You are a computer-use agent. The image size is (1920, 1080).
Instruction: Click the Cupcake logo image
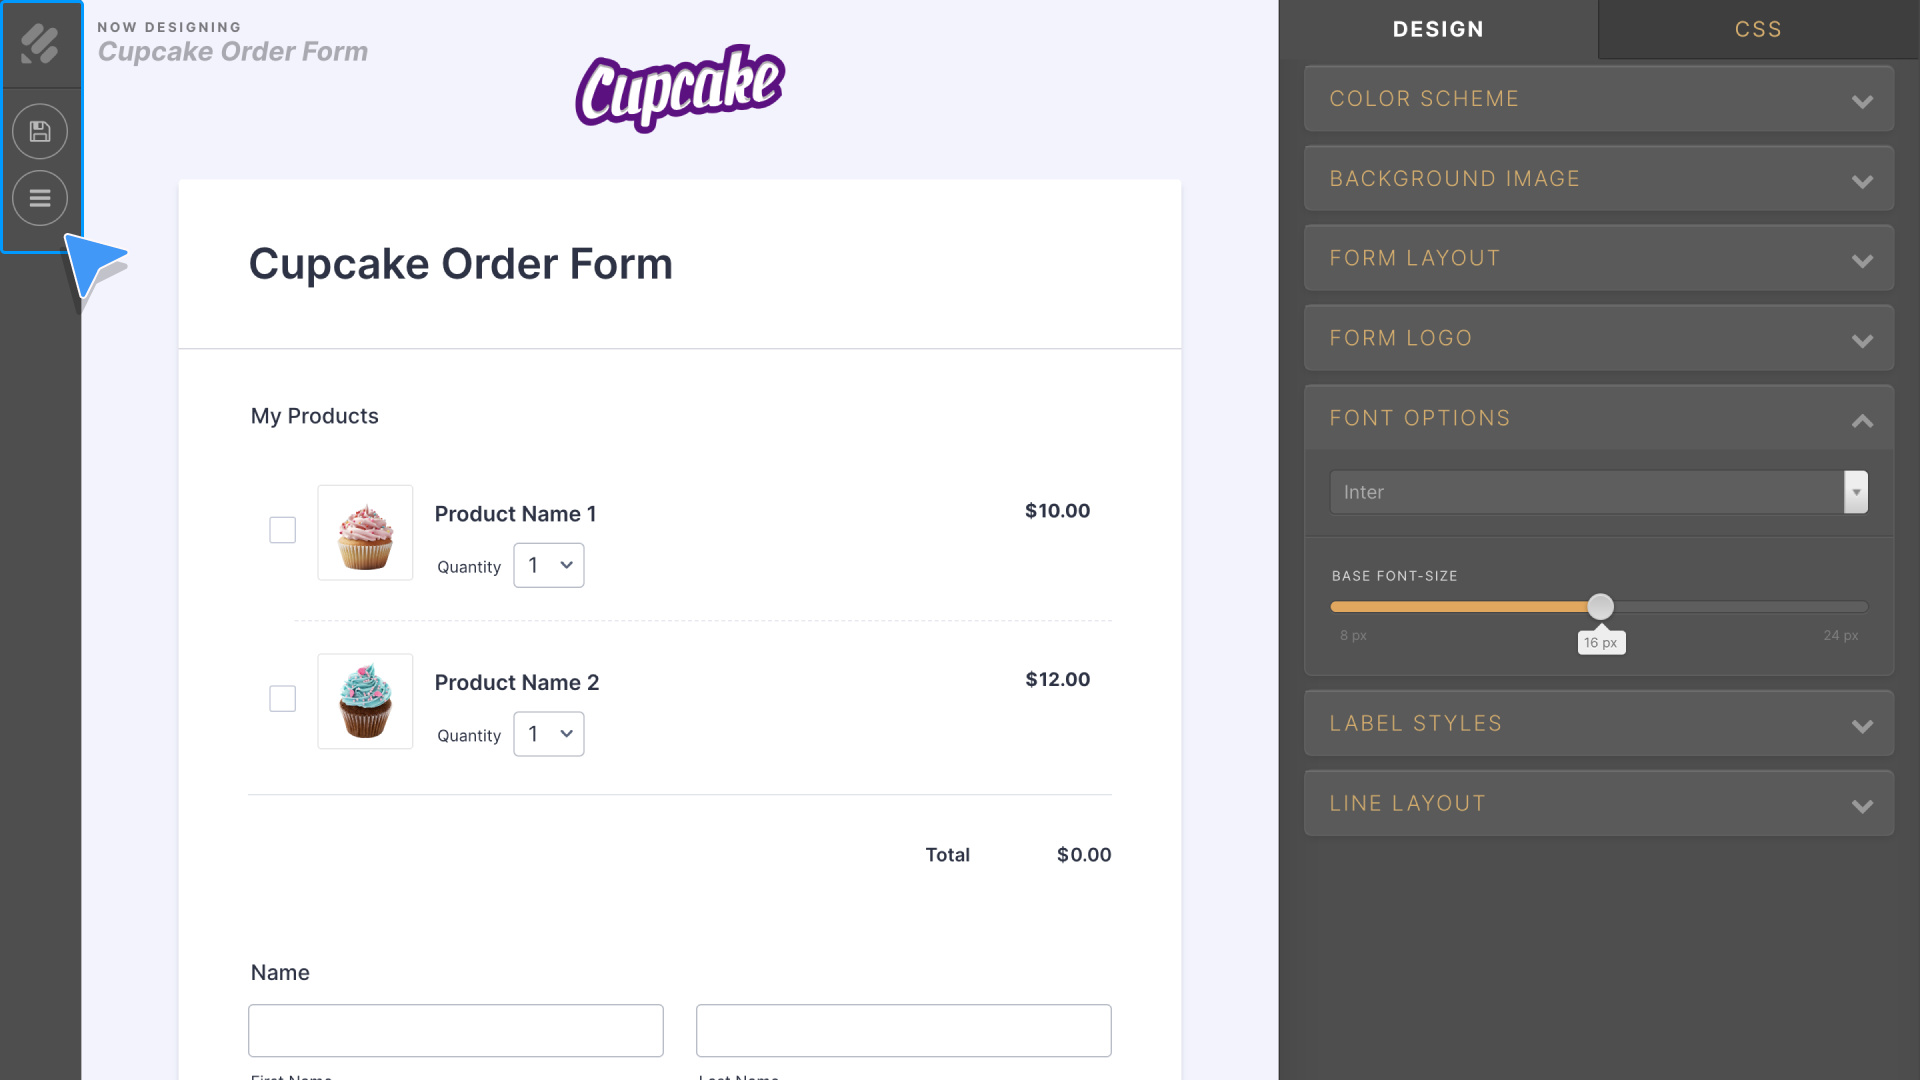coord(680,88)
